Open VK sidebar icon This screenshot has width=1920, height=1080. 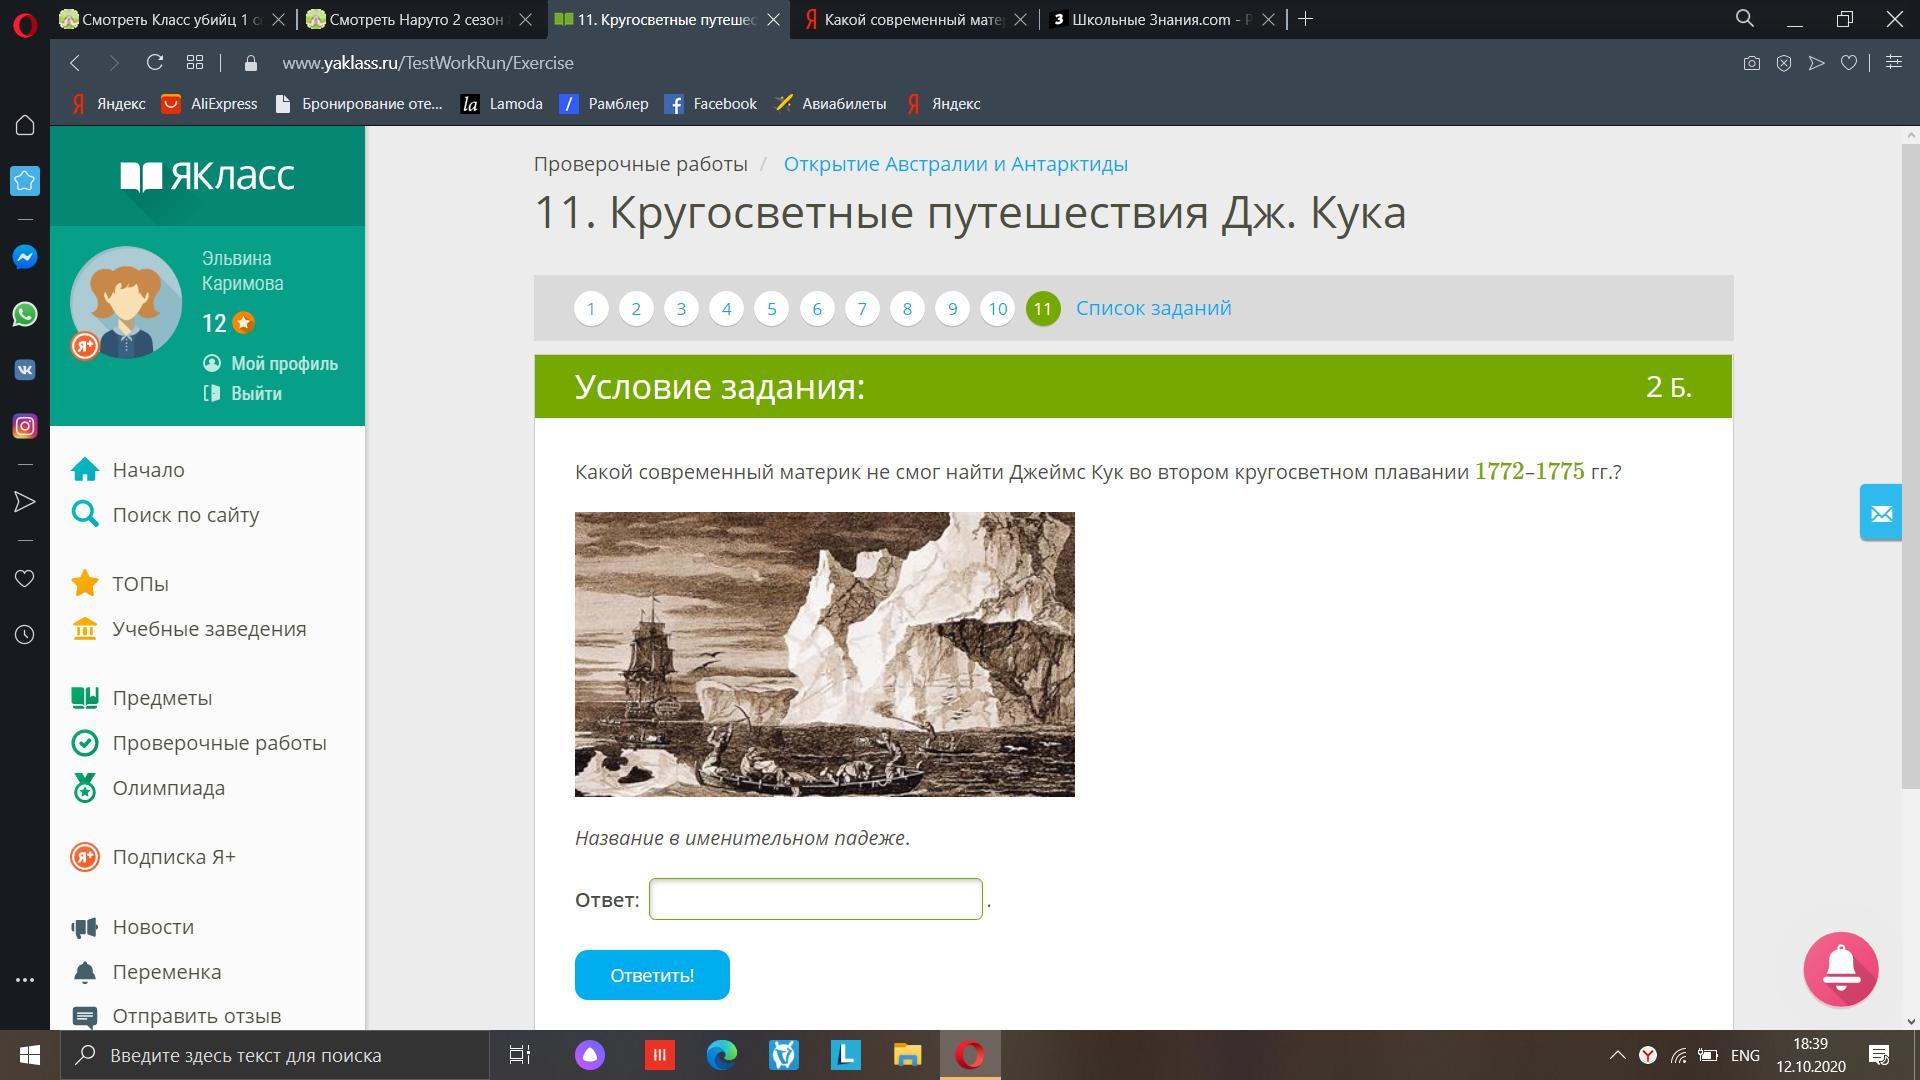point(25,370)
